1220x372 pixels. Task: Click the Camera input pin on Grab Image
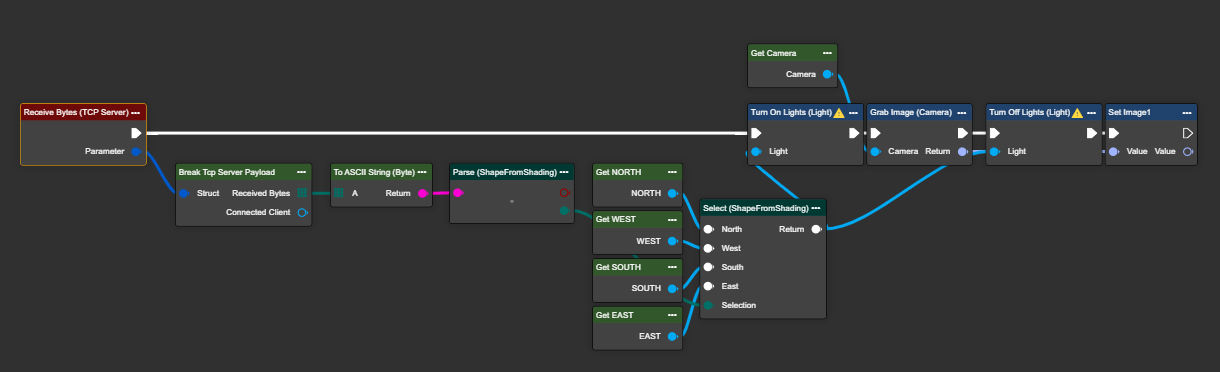(x=875, y=152)
